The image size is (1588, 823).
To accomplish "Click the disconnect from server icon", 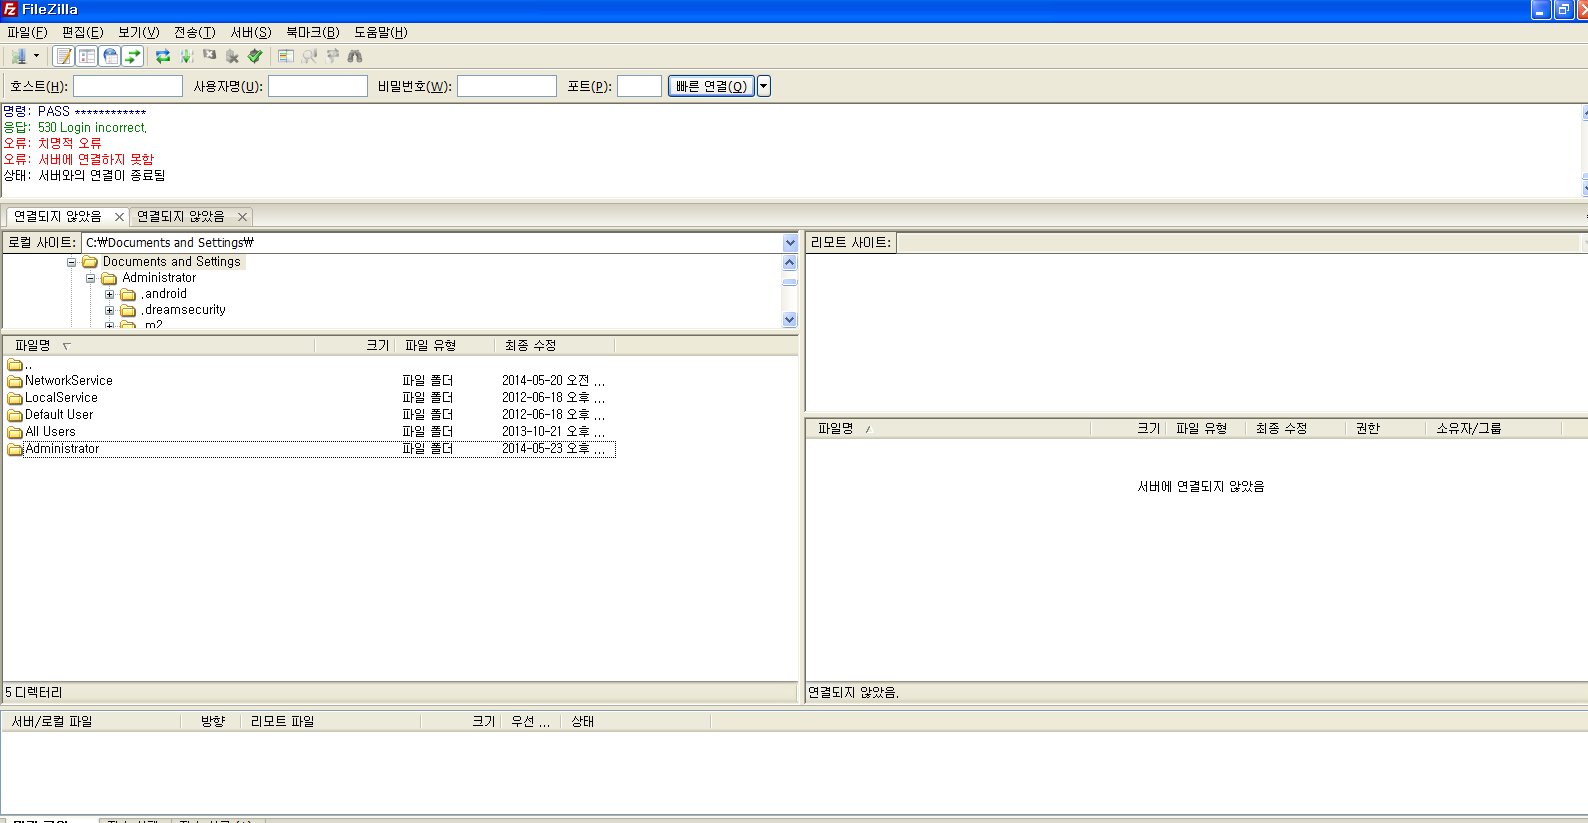I will click(232, 56).
